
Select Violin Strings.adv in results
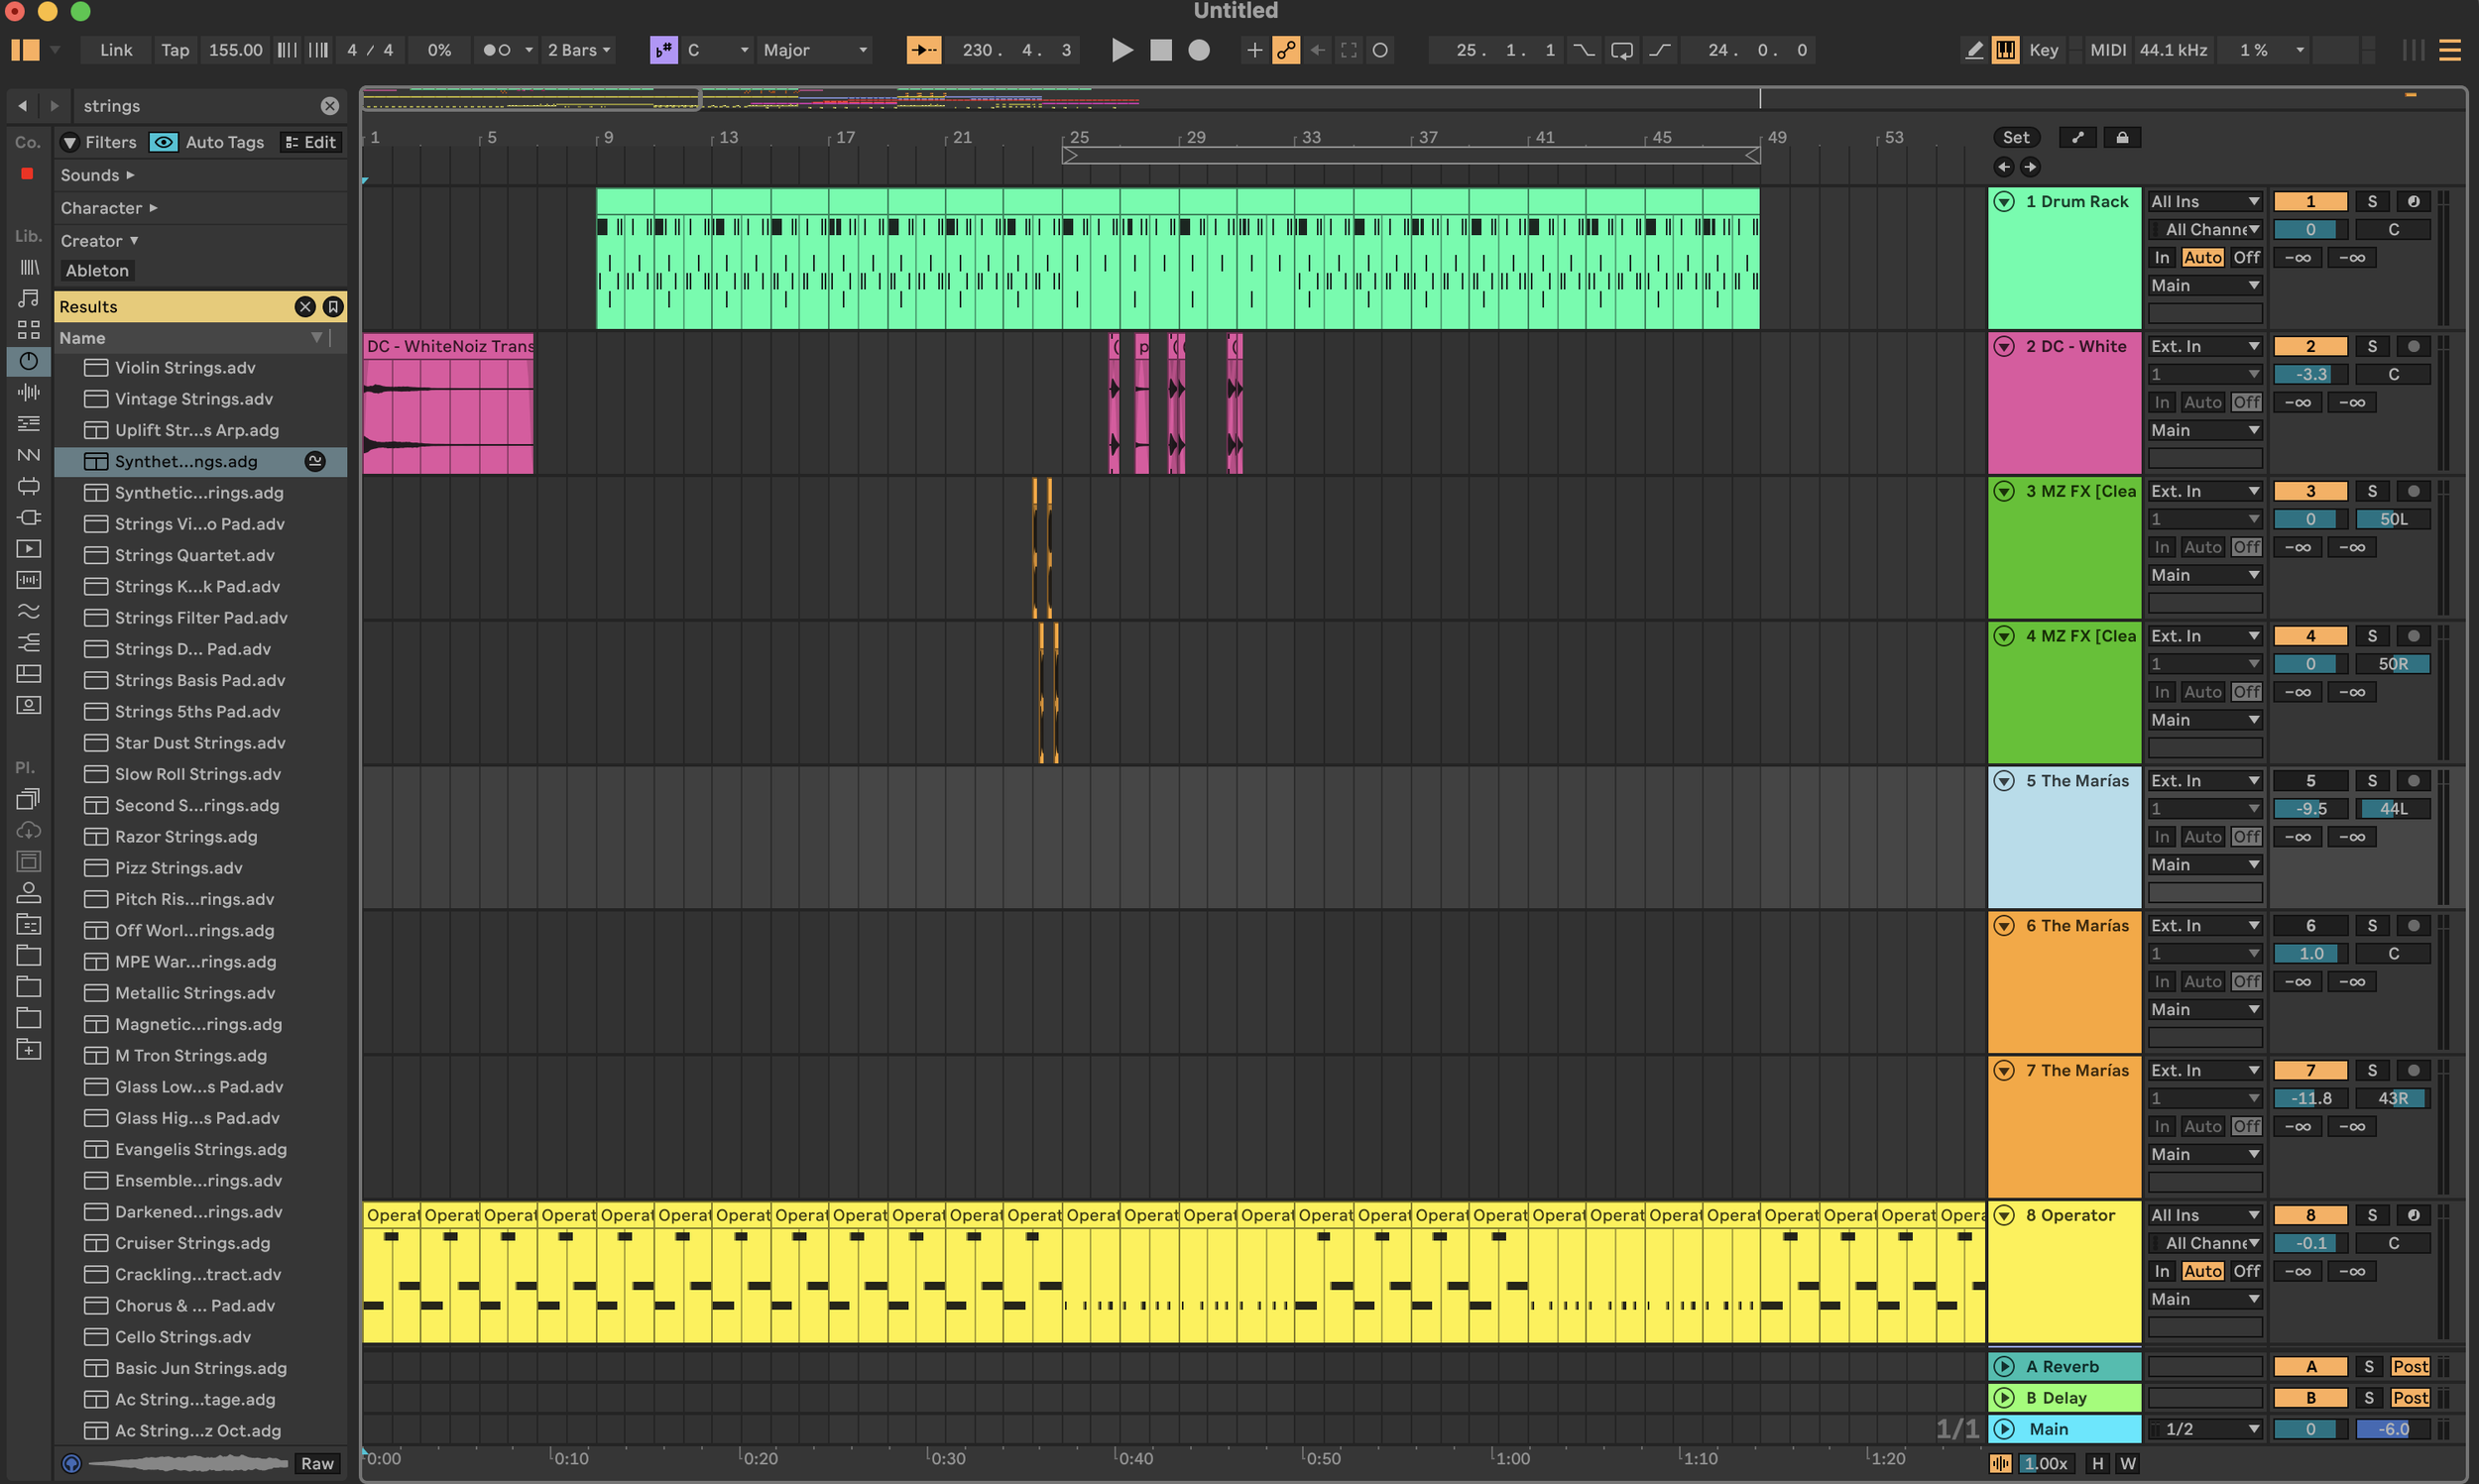[x=185, y=368]
